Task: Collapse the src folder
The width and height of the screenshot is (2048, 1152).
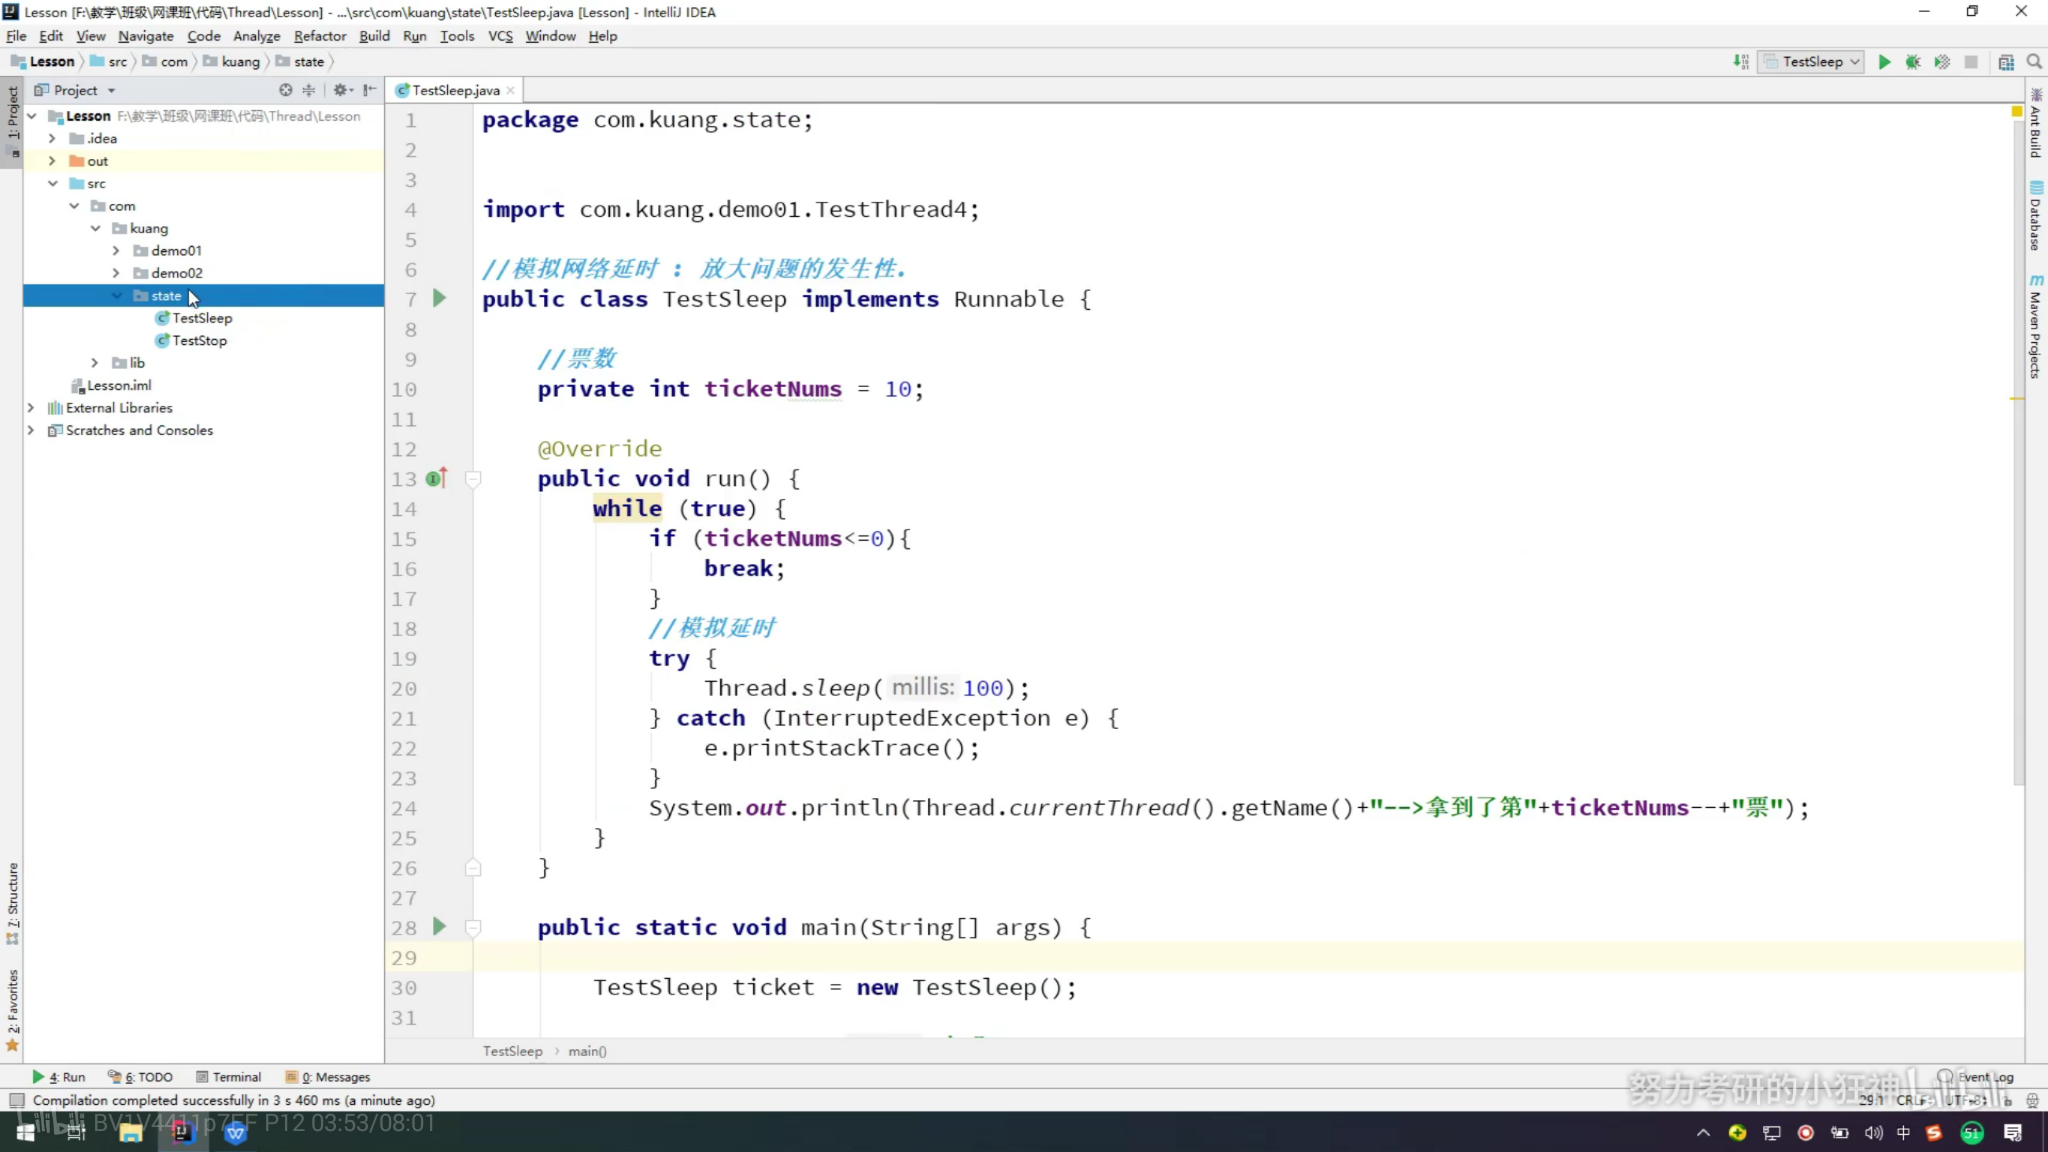Action: [53, 183]
